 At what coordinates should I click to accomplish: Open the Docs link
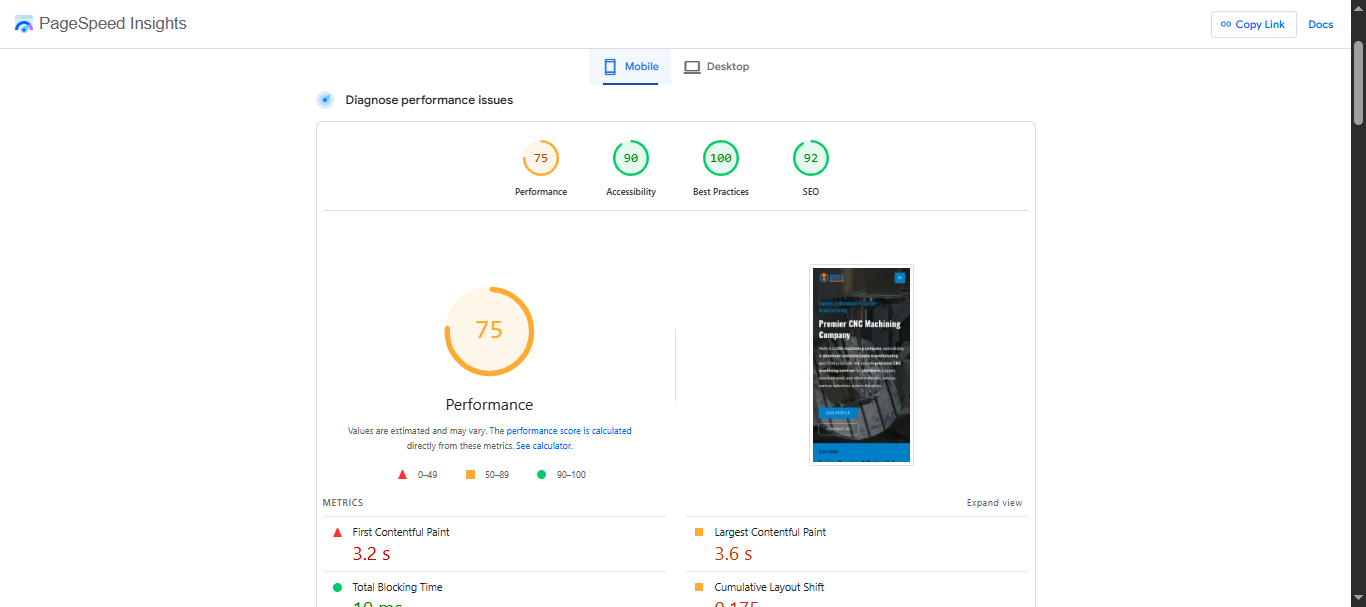[1321, 24]
